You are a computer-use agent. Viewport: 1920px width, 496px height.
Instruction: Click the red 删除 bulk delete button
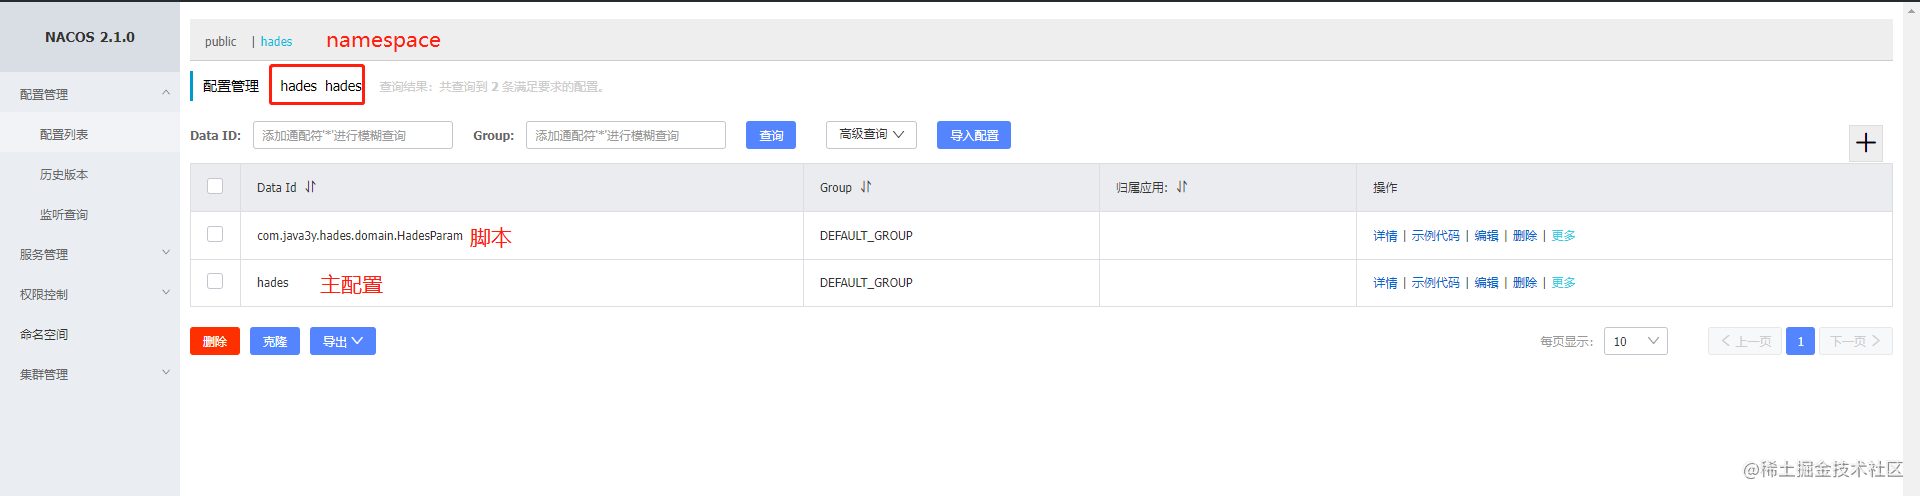tap(215, 341)
